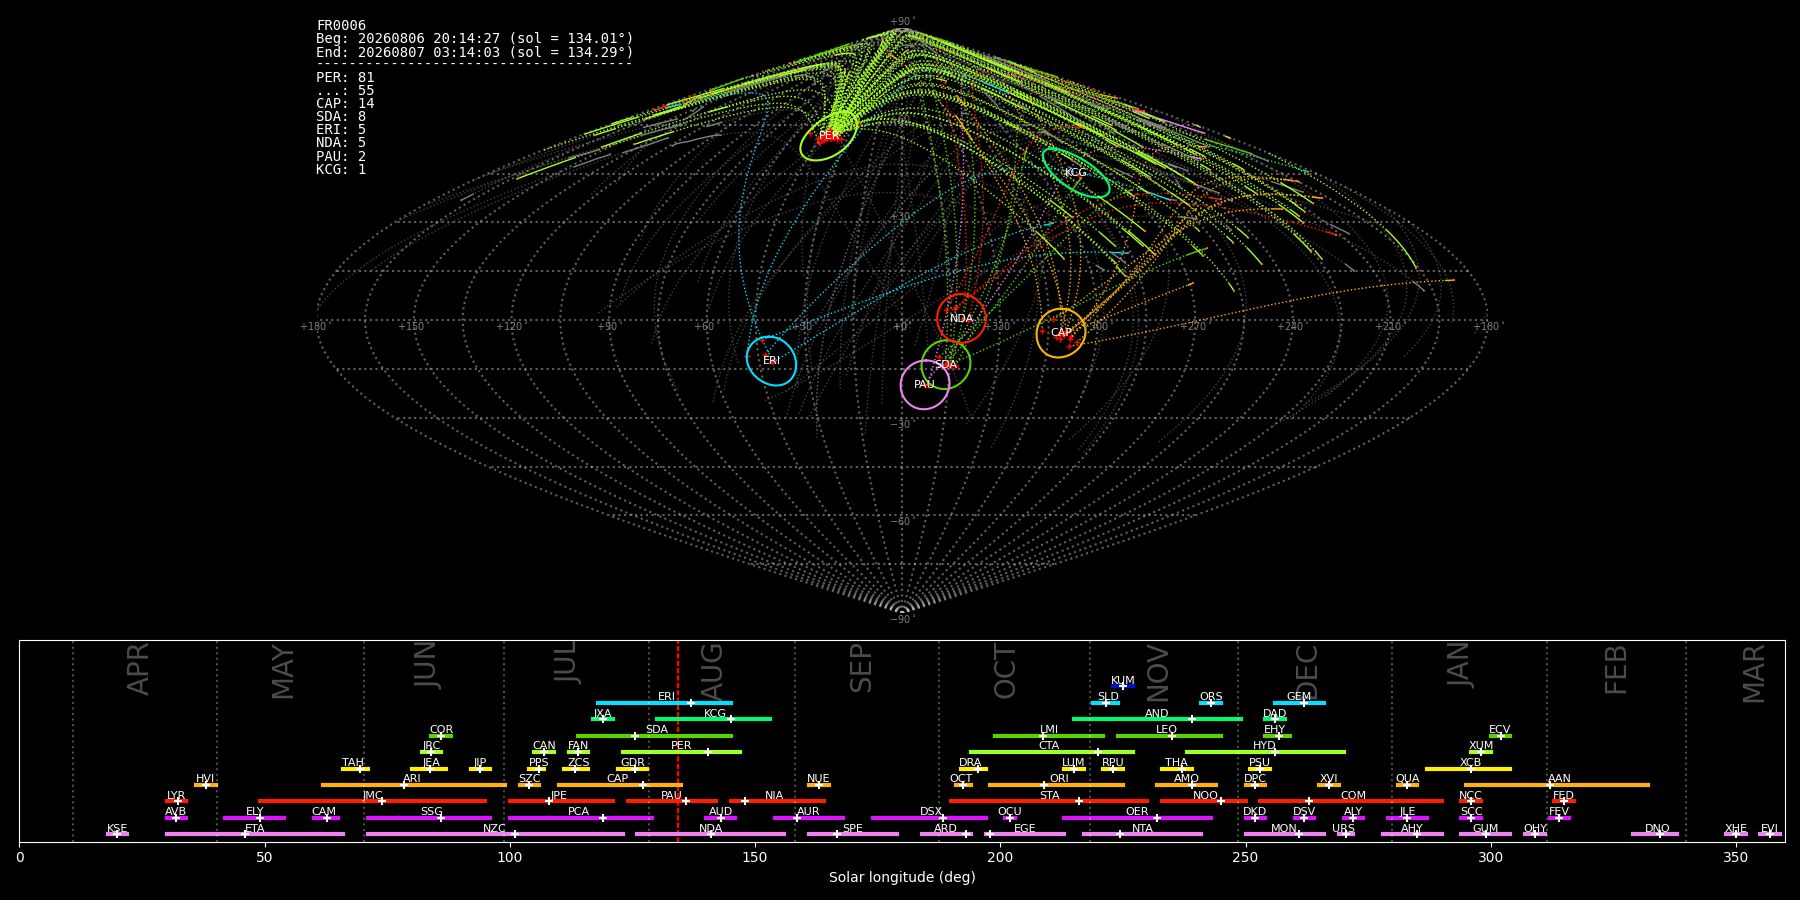Click the STA red shower bar

click(1049, 801)
